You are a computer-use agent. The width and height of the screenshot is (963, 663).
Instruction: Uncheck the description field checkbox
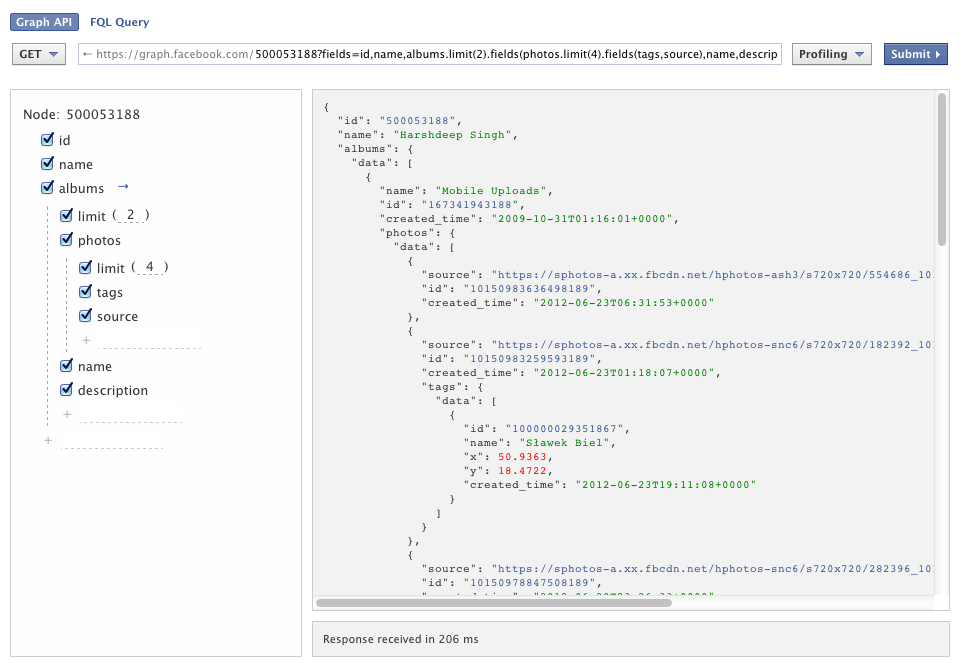pos(66,390)
